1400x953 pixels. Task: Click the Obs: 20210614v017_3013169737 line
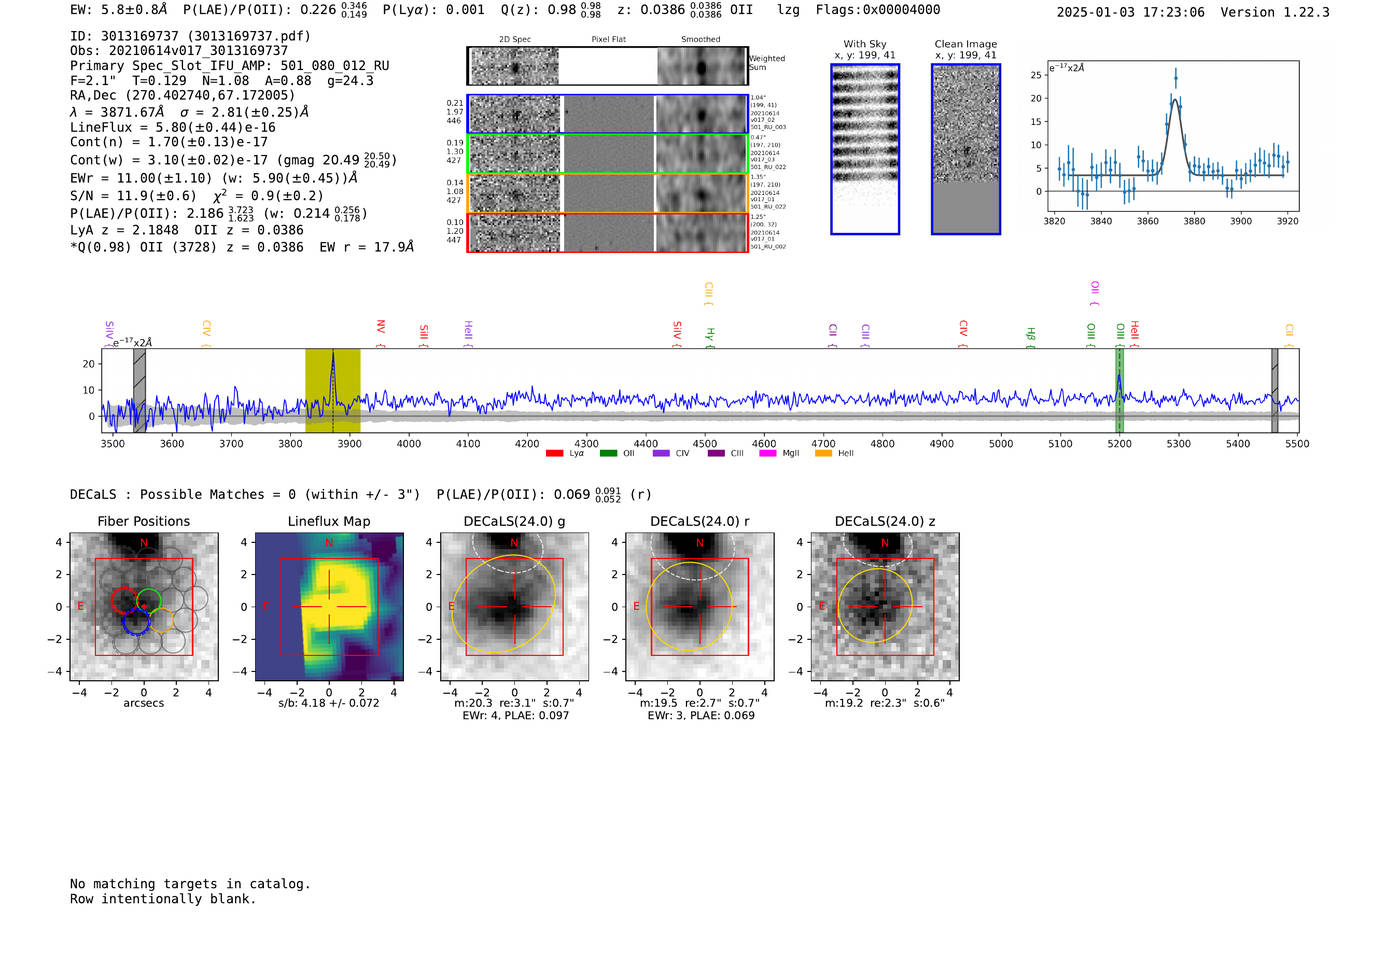pos(179,51)
